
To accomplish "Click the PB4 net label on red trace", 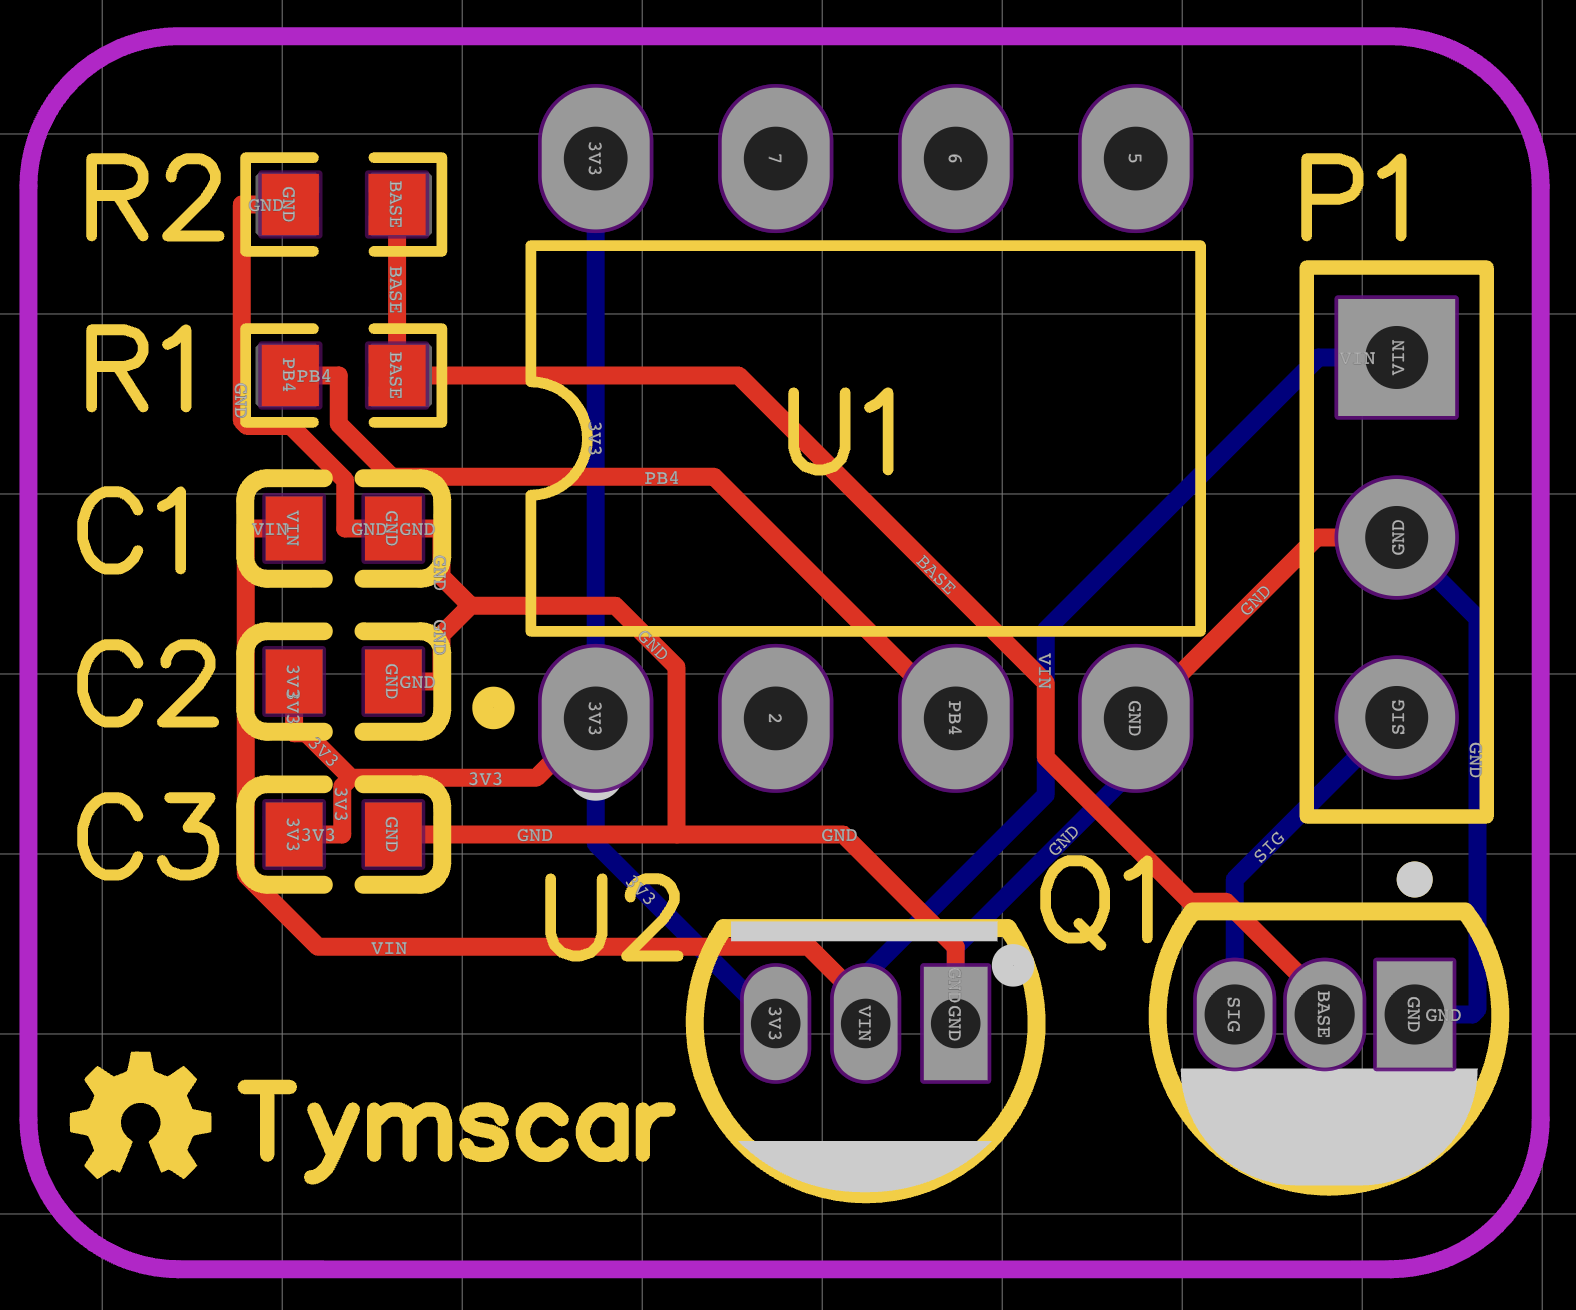I will [661, 478].
